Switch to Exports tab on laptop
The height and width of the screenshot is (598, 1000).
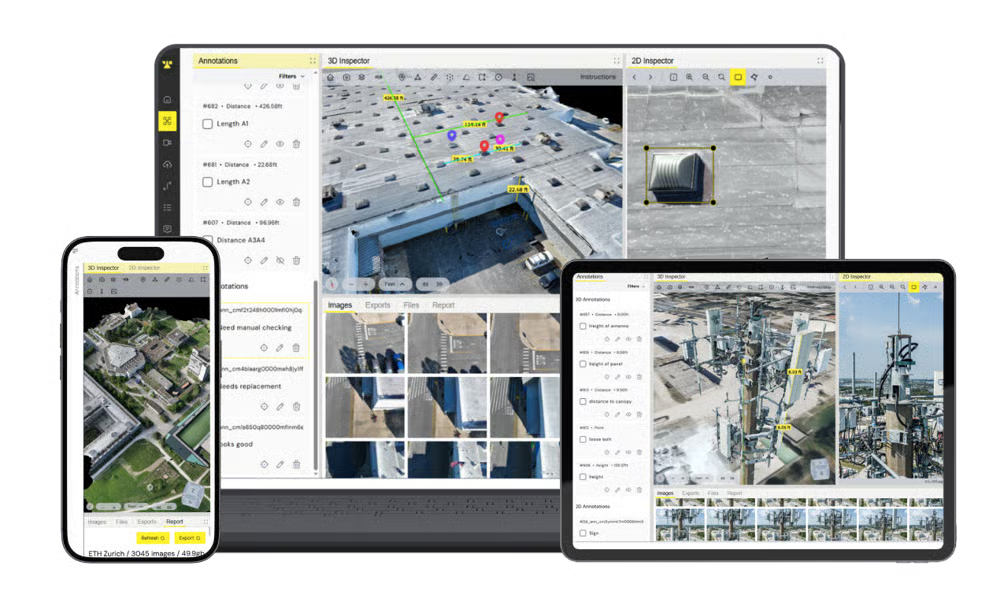pos(378,305)
